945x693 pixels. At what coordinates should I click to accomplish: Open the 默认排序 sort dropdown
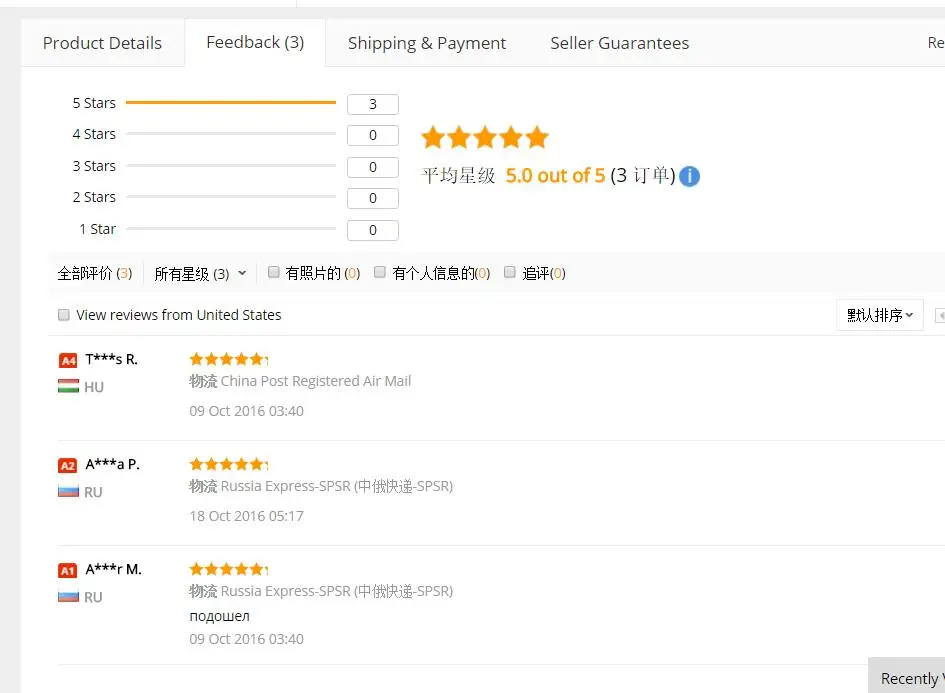(880, 315)
